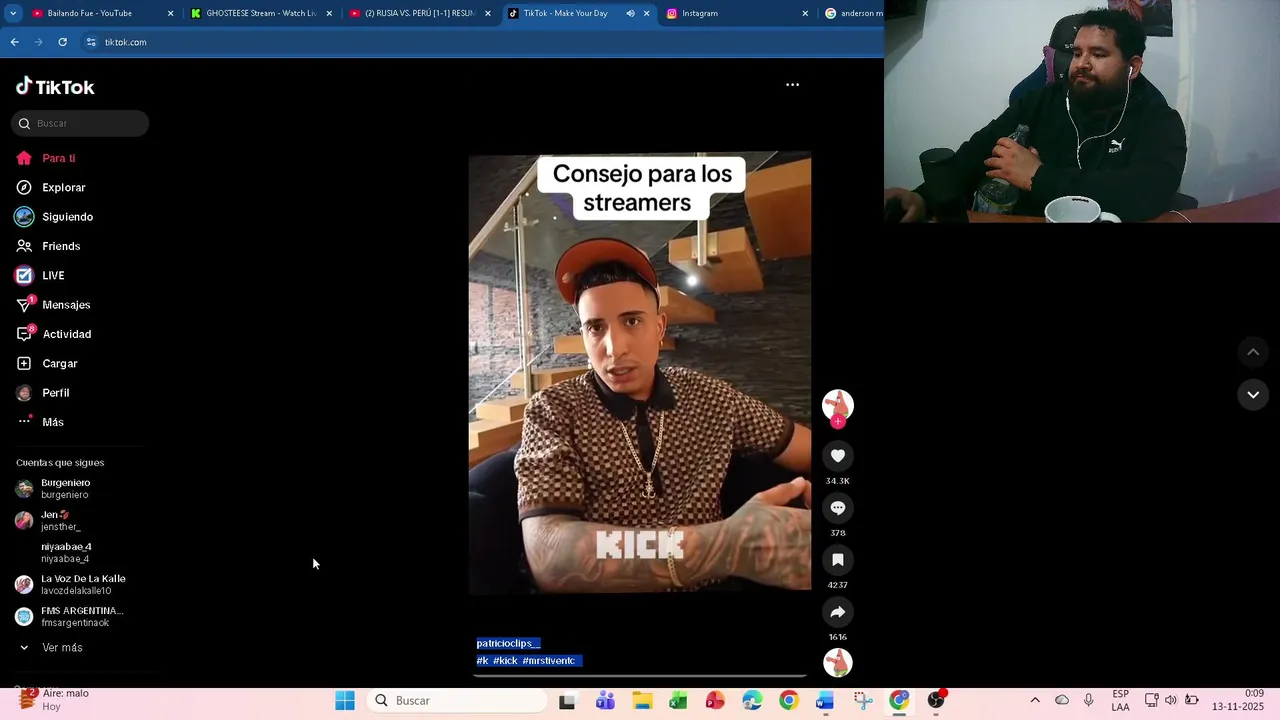
Task: Open FMS ARGENTINA account
Action: 69,616
